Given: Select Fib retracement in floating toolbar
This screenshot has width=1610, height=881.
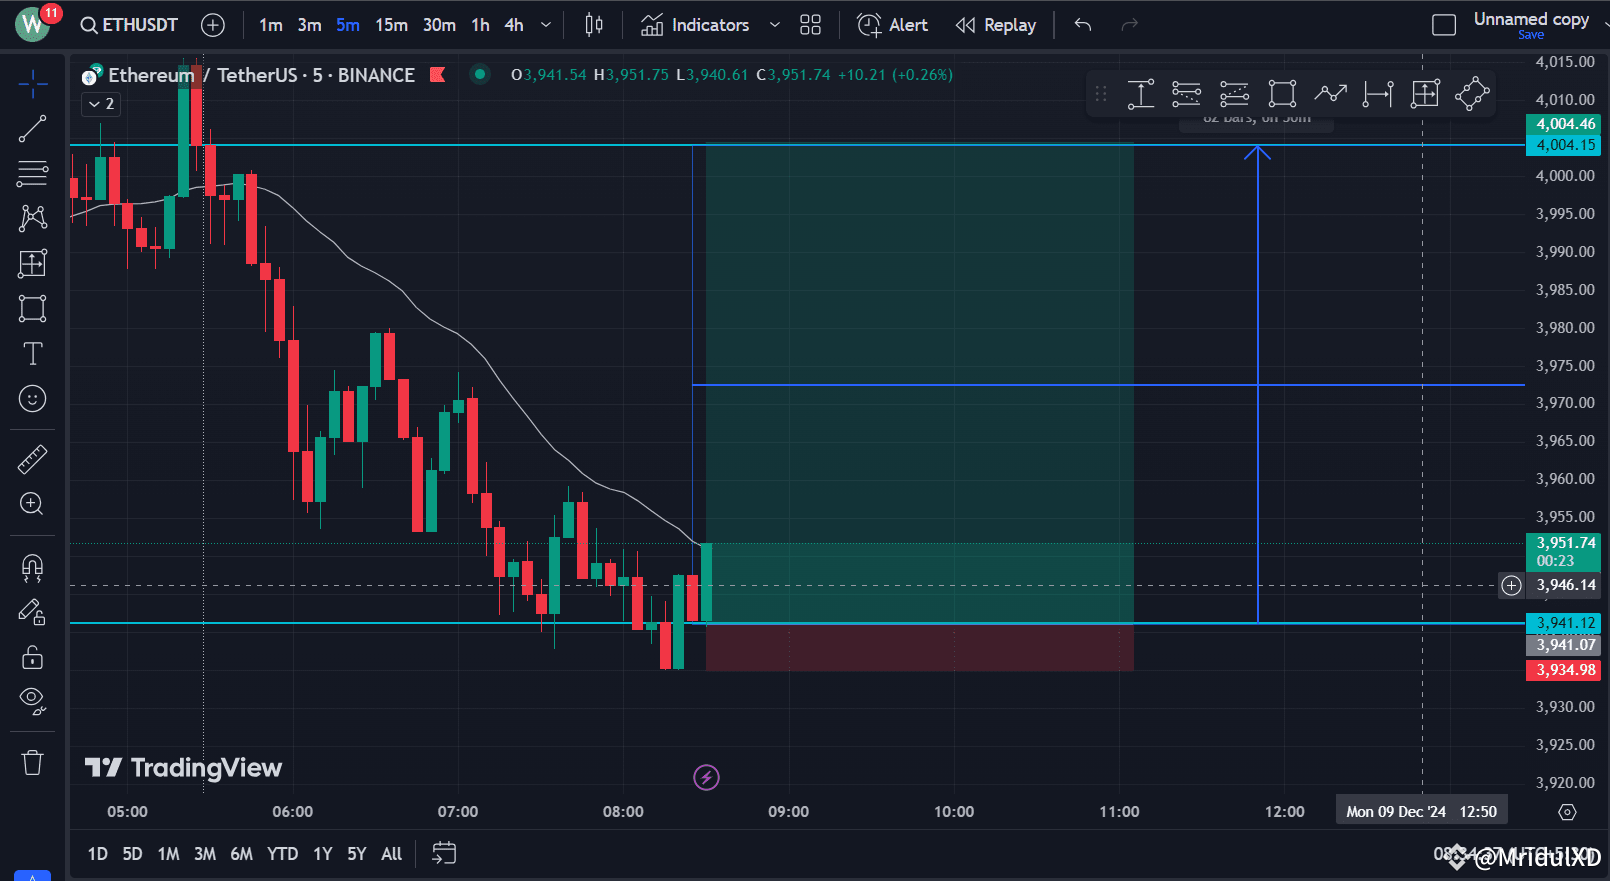Looking at the screenshot, I should (x=1187, y=94).
